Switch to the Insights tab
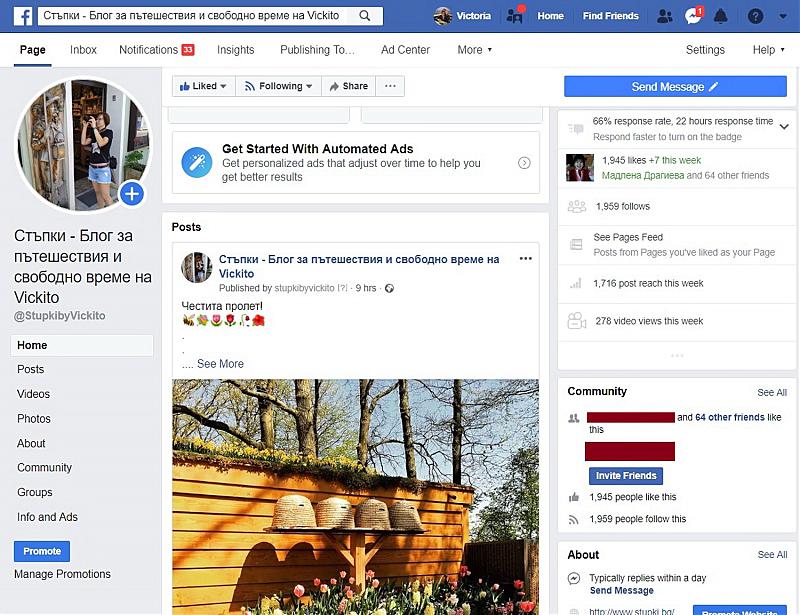Image resolution: width=800 pixels, height=615 pixels. (235, 50)
